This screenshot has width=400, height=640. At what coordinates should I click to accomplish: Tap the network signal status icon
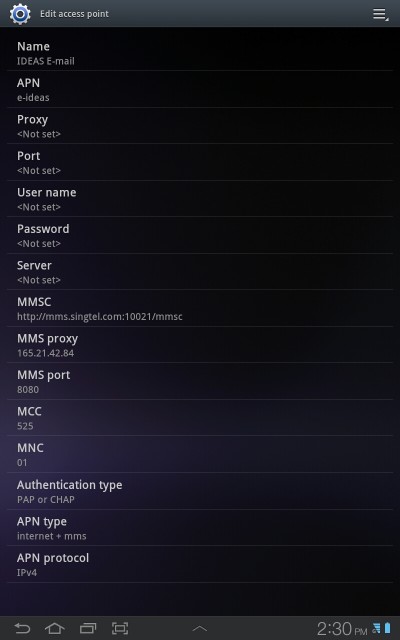(x=376, y=628)
